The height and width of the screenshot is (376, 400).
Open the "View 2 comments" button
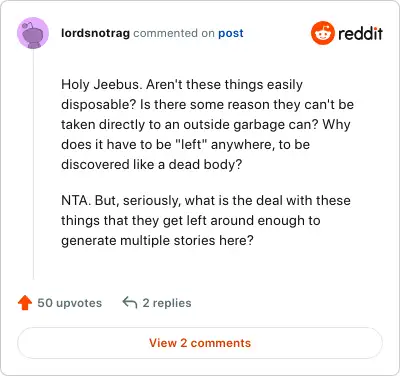pyautogui.click(x=200, y=343)
